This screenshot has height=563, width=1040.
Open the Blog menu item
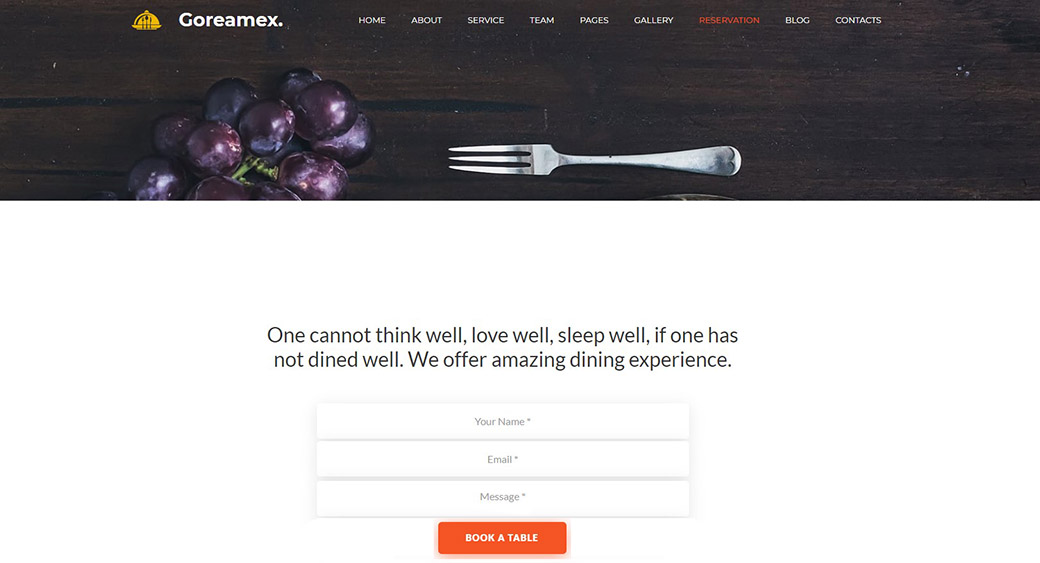coord(797,21)
